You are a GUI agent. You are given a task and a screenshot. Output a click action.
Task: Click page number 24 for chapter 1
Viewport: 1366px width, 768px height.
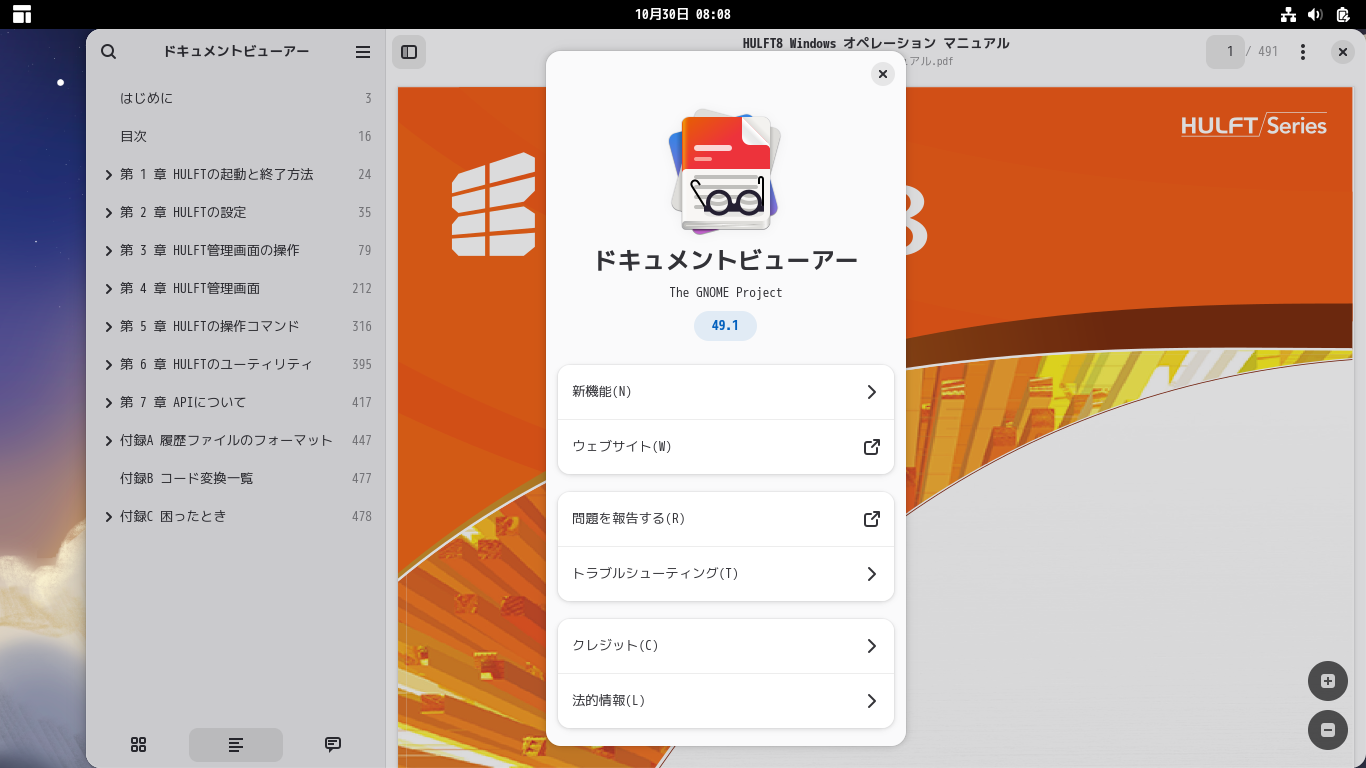click(x=365, y=175)
